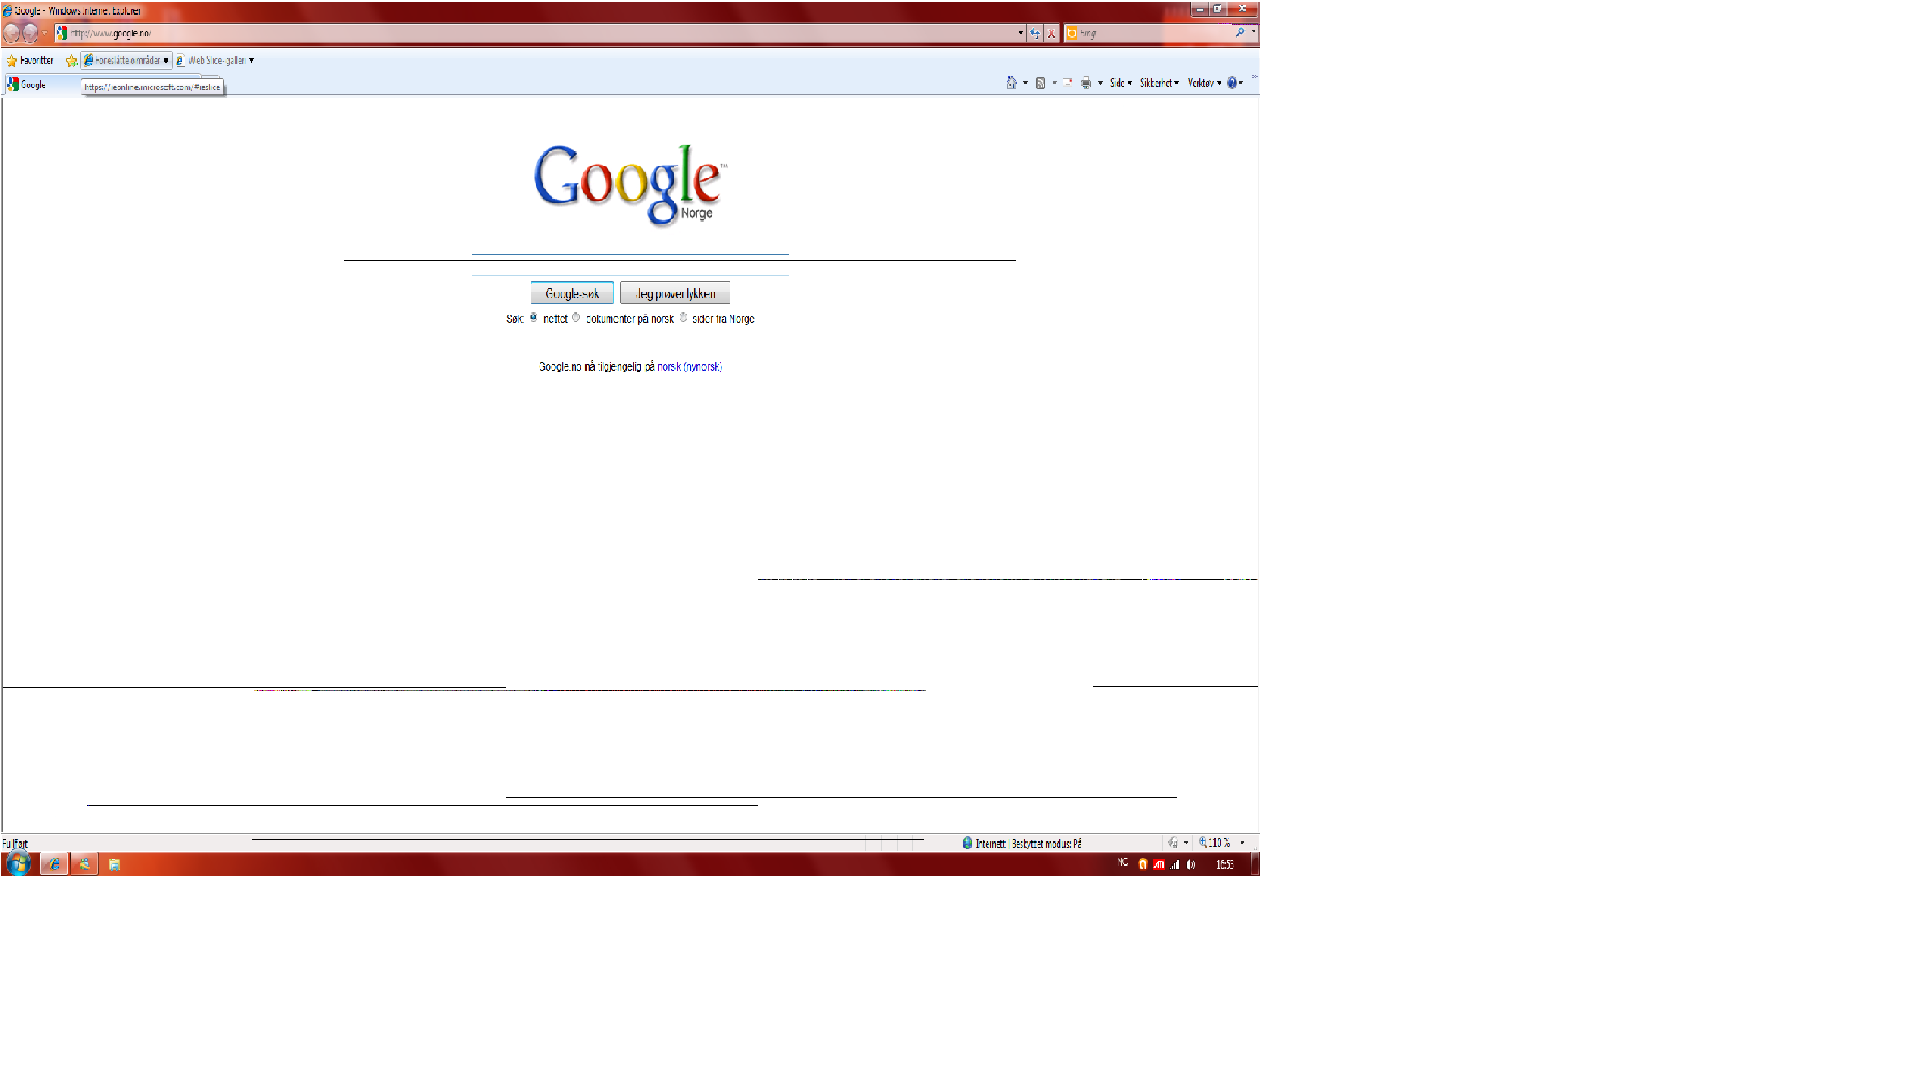Go forward with the Forward arrow button
The image size is (1920, 1080).
pos(31,33)
